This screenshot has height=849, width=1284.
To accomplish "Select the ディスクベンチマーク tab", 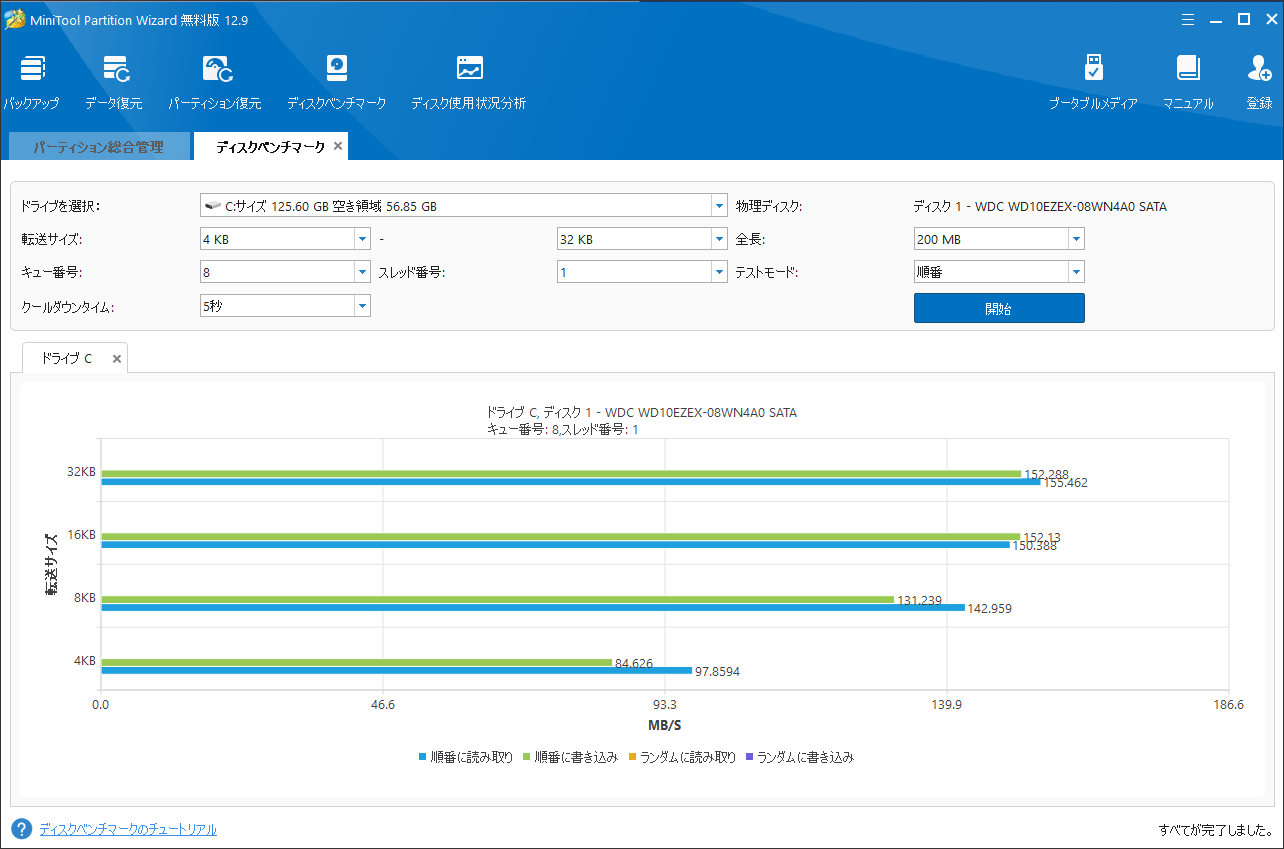I will [270, 146].
